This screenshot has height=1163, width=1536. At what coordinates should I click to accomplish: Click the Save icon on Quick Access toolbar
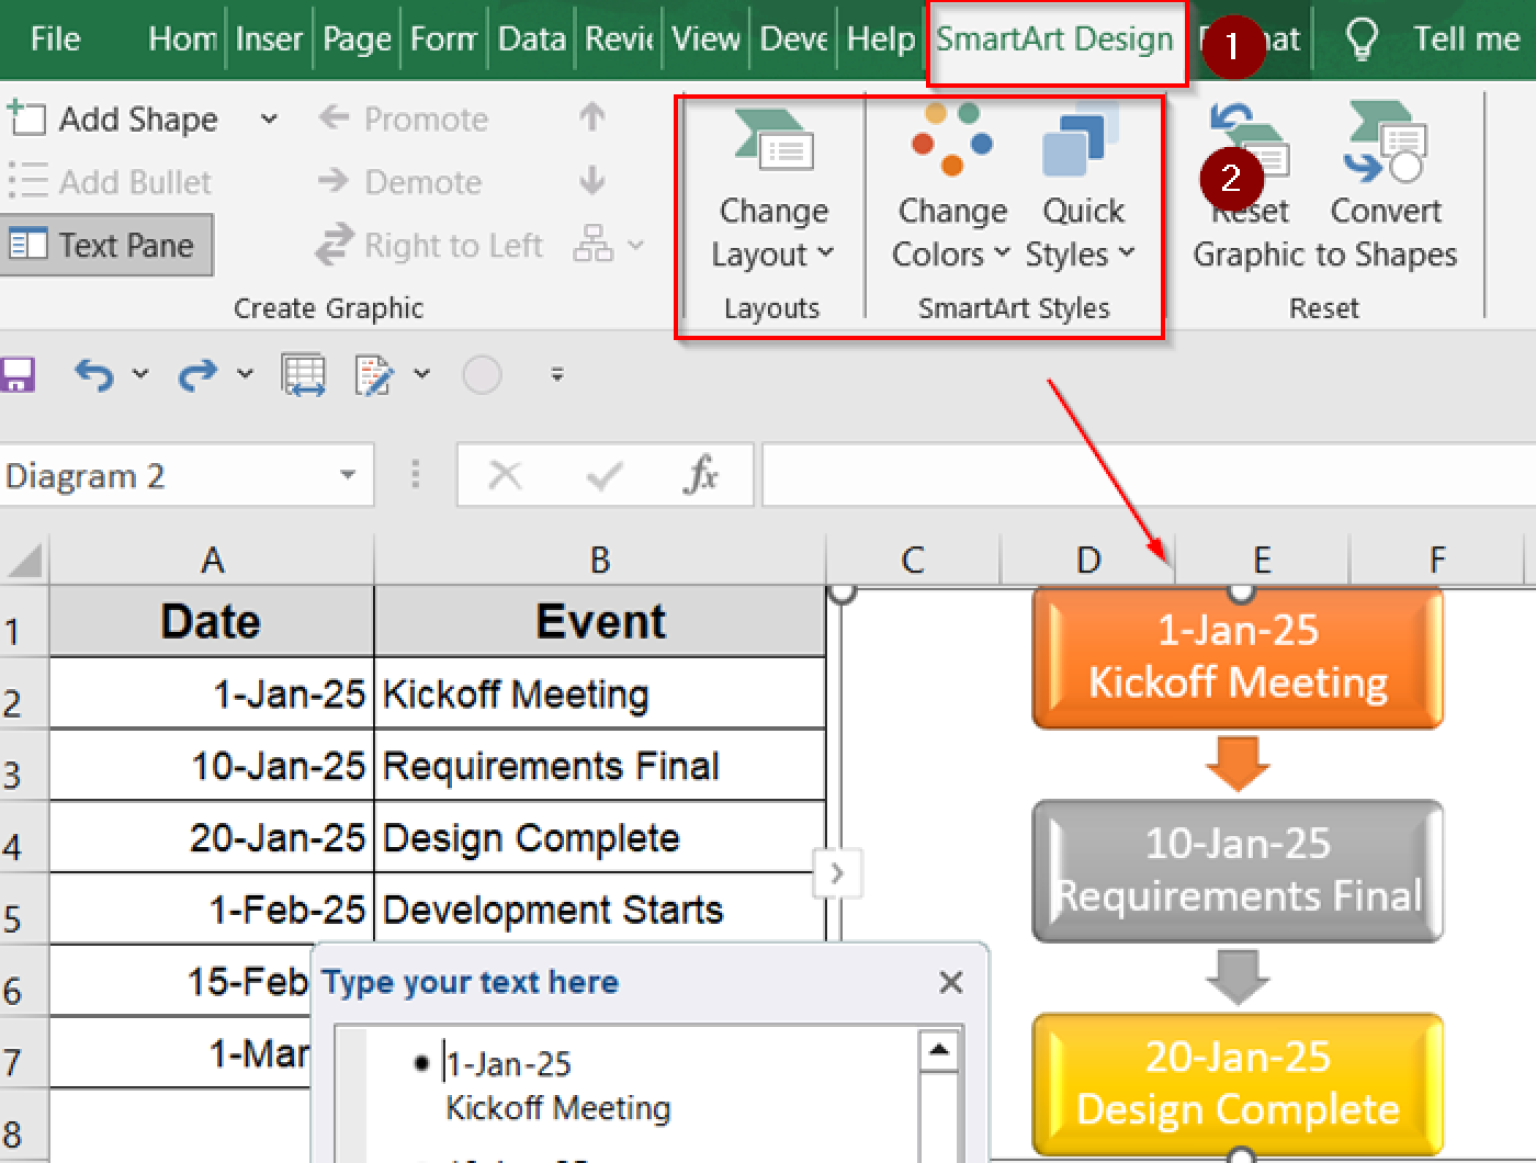tap(17, 374)
